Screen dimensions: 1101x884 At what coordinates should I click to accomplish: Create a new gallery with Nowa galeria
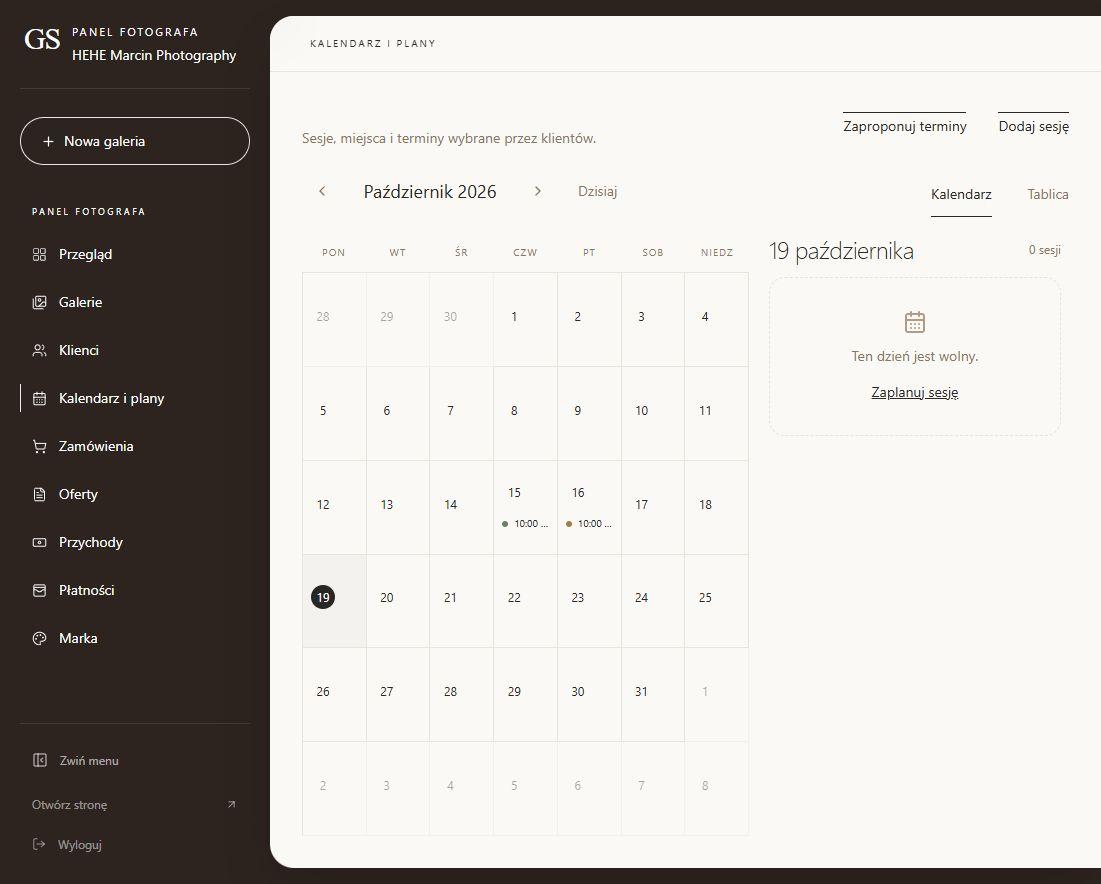(x=135, y=141)
